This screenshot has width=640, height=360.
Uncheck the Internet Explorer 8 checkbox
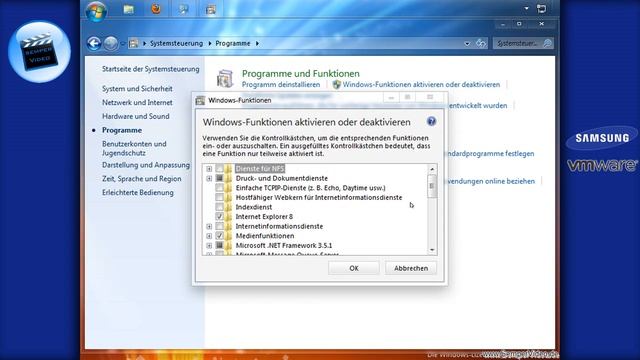pyautogui.click(x=219, y=217)
